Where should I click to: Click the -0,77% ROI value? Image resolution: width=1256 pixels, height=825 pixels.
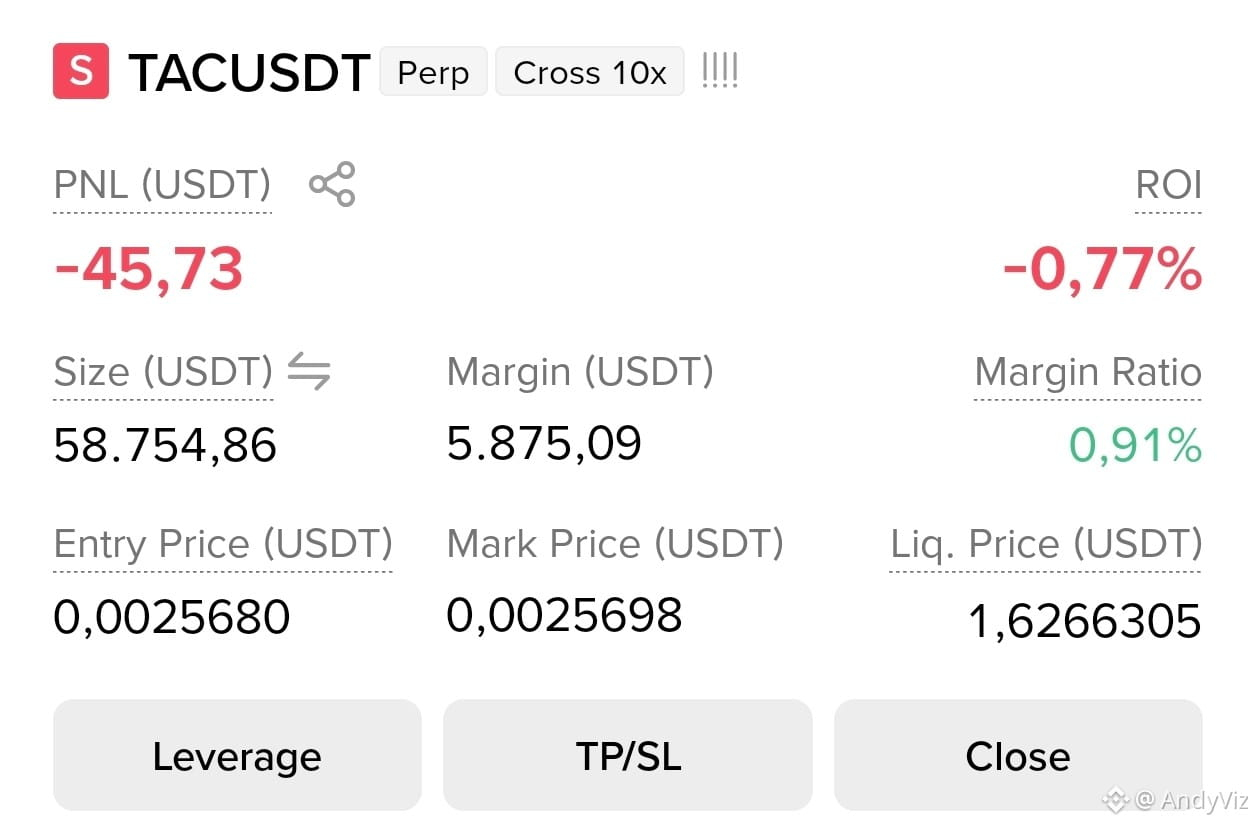(1102, 270)
